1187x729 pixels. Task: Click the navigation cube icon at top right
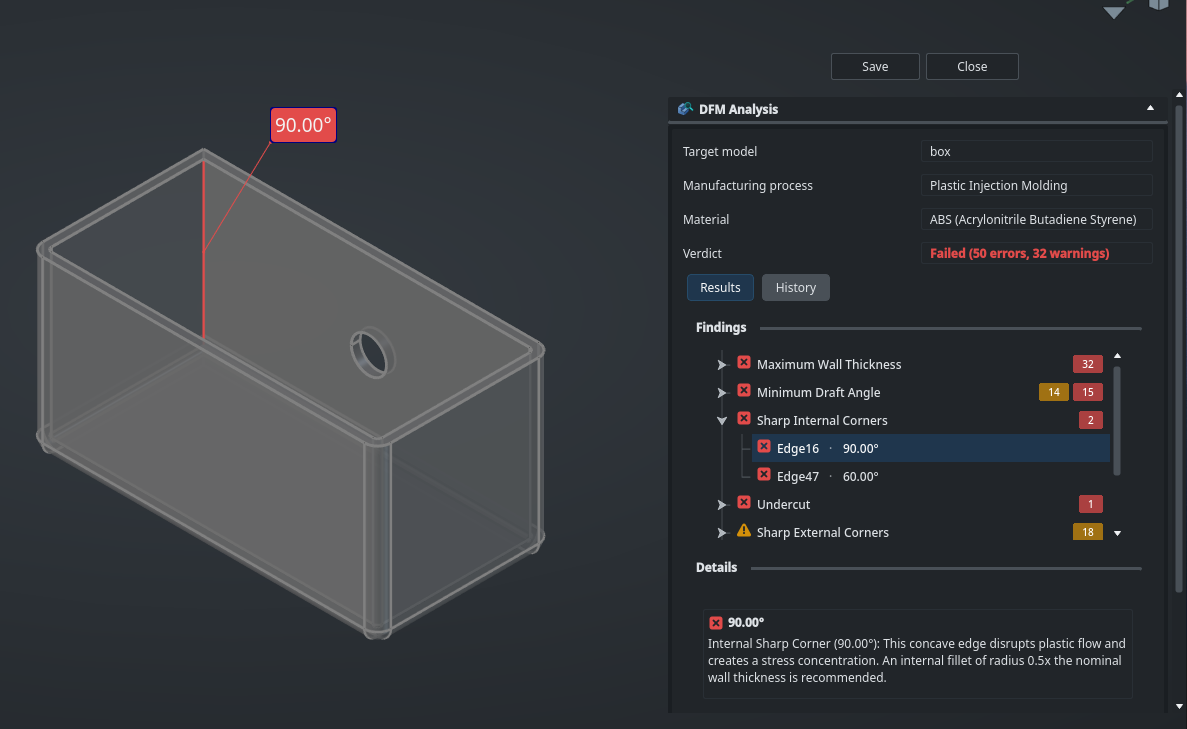[1158, 7]
